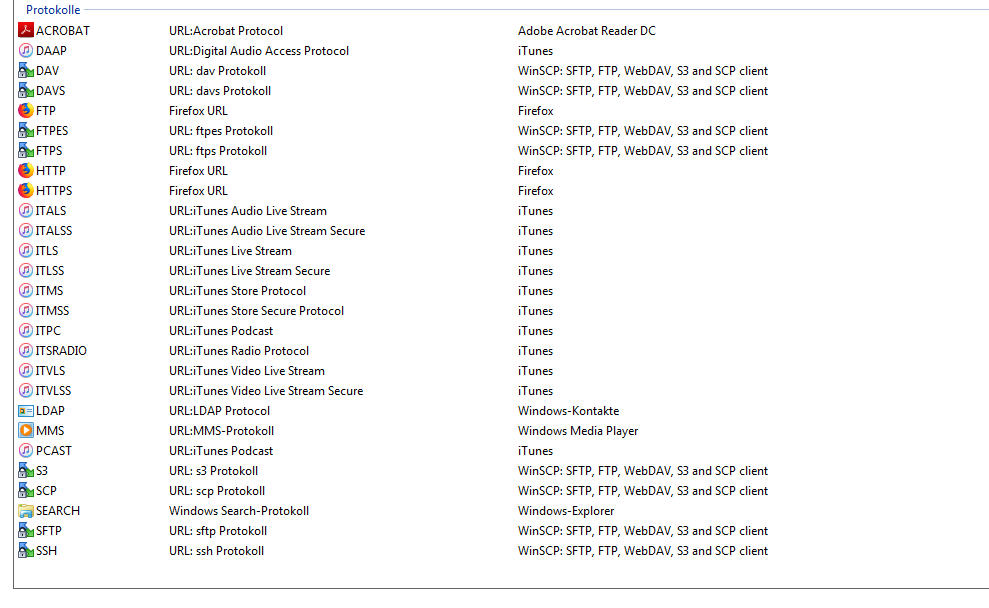Image resolution: width=989 pixels, height=608 pixels.
Task: Click the iTunes icon beside ITVLSS
Action: pyautogui.click(x=26, y=390)
